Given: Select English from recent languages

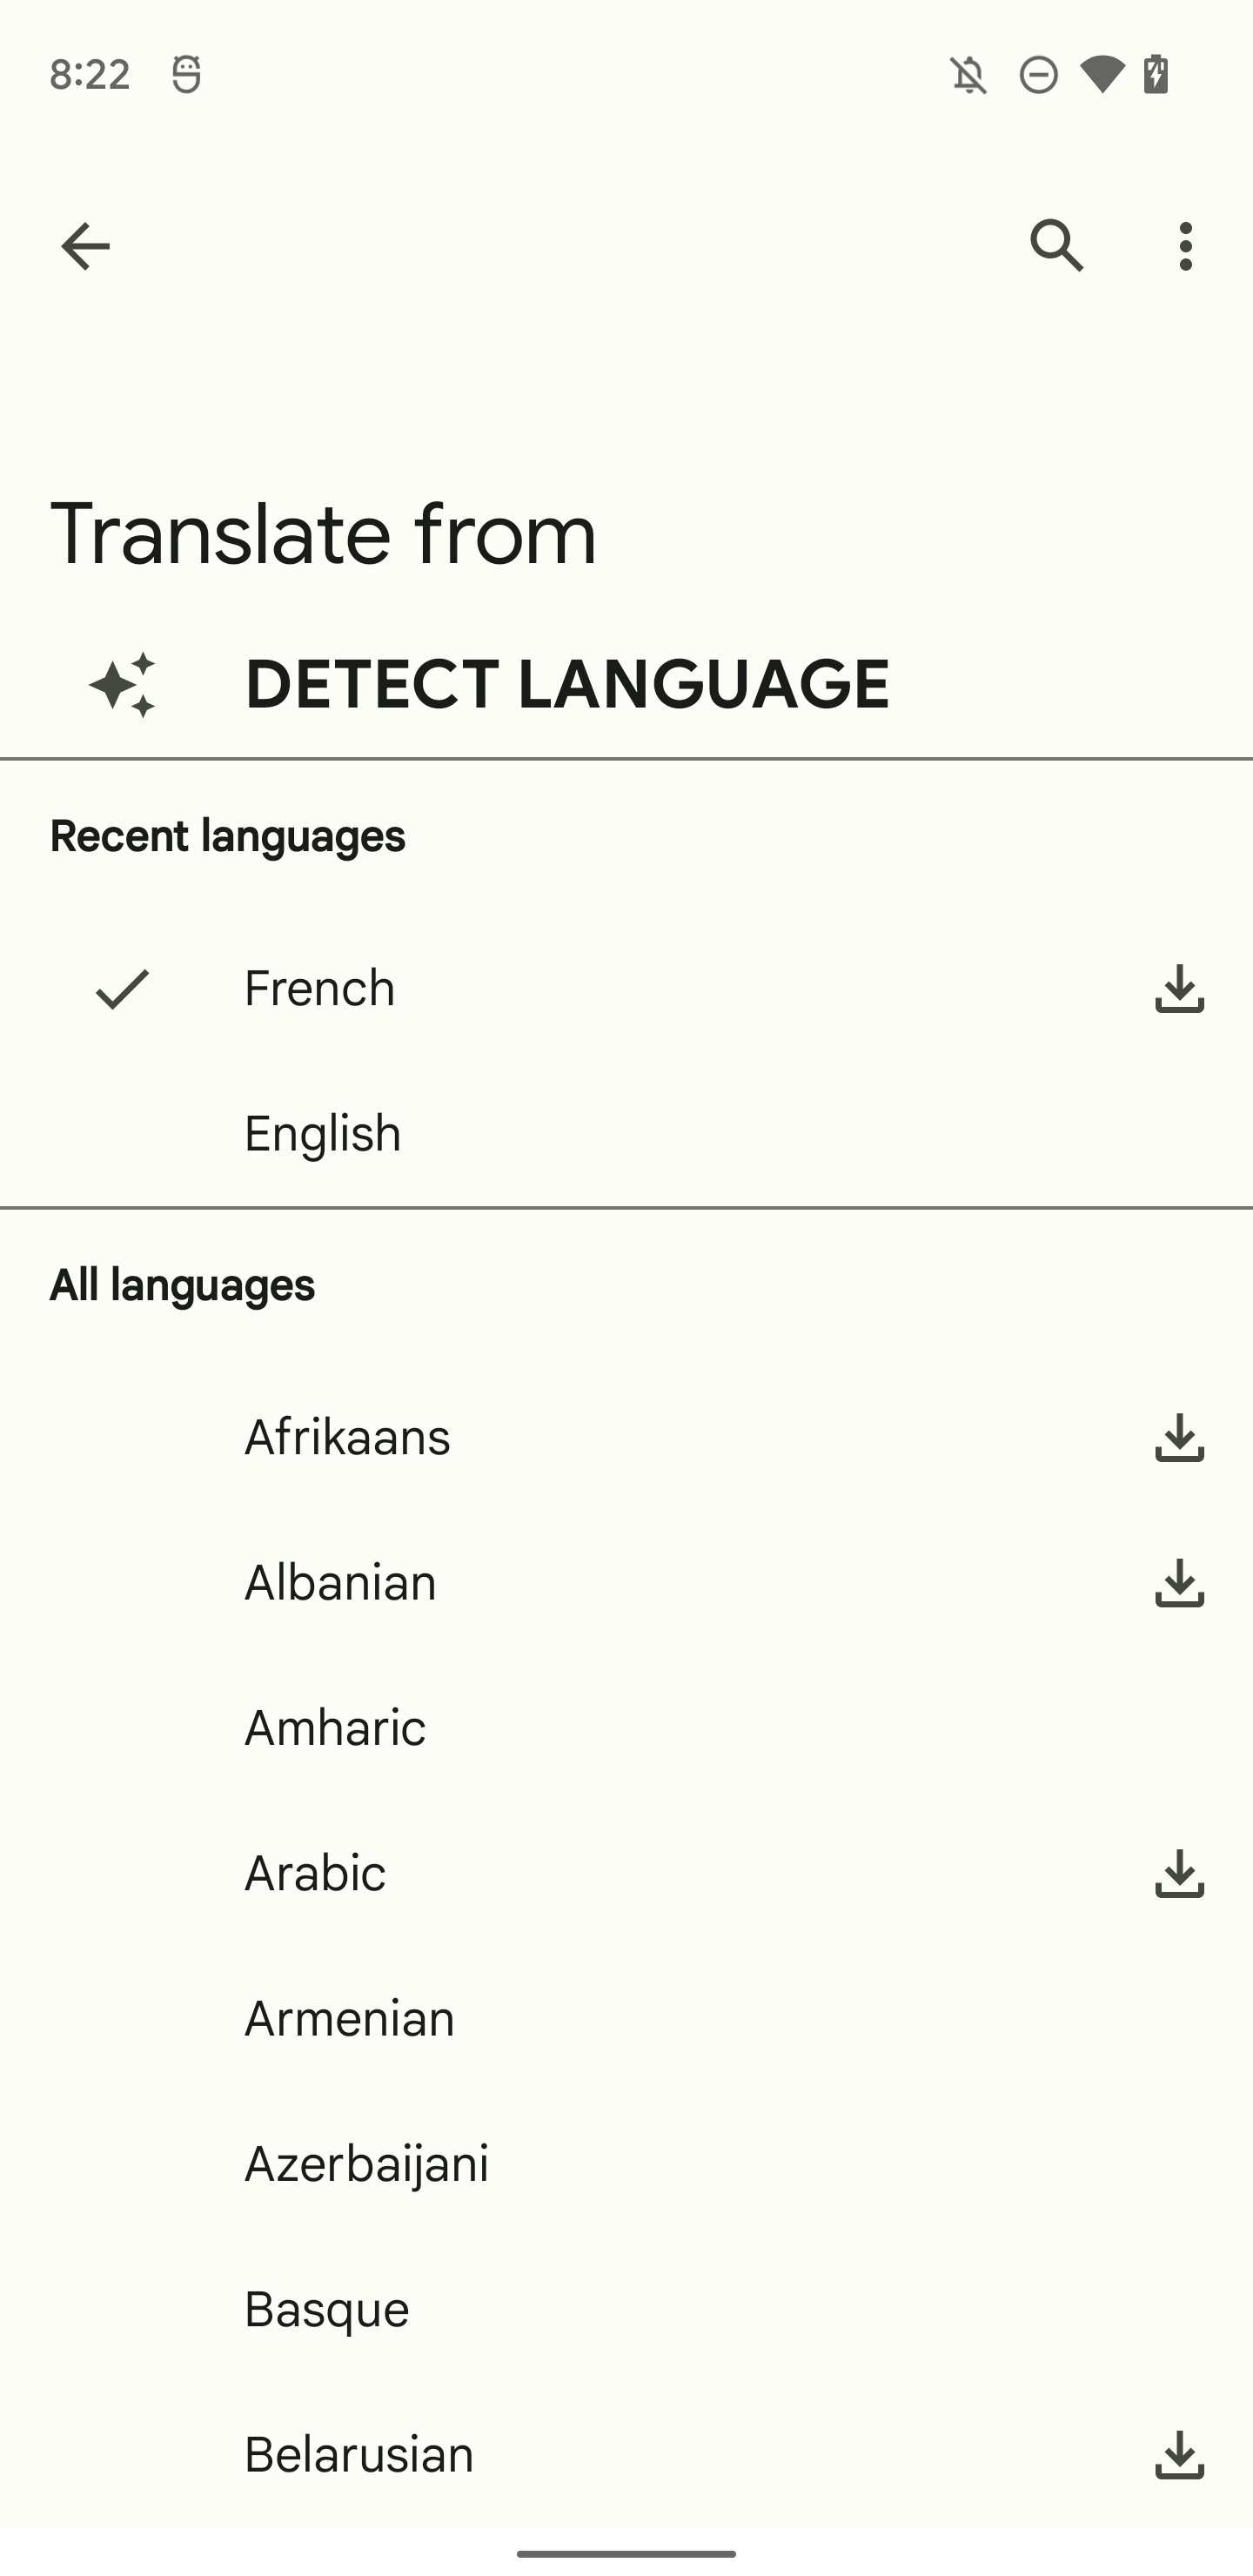Looking at the screenshot, I should tap(626, 1134).
